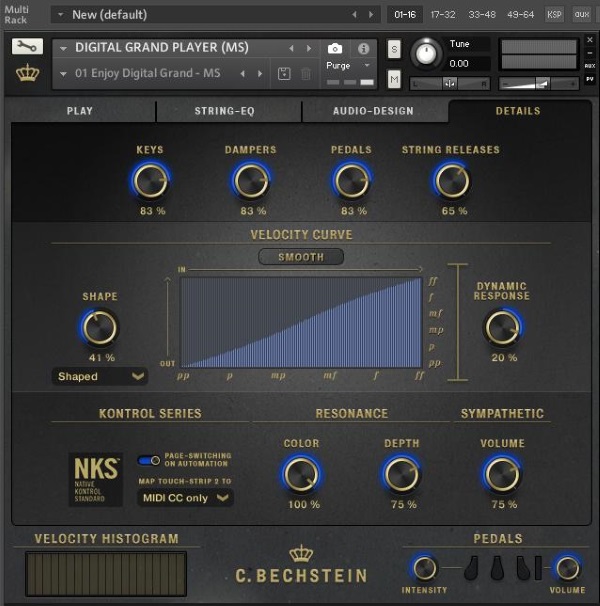The image size is (600, 606).
Task: Click the output volume slider in header
Action: click(x=539, y=83)
